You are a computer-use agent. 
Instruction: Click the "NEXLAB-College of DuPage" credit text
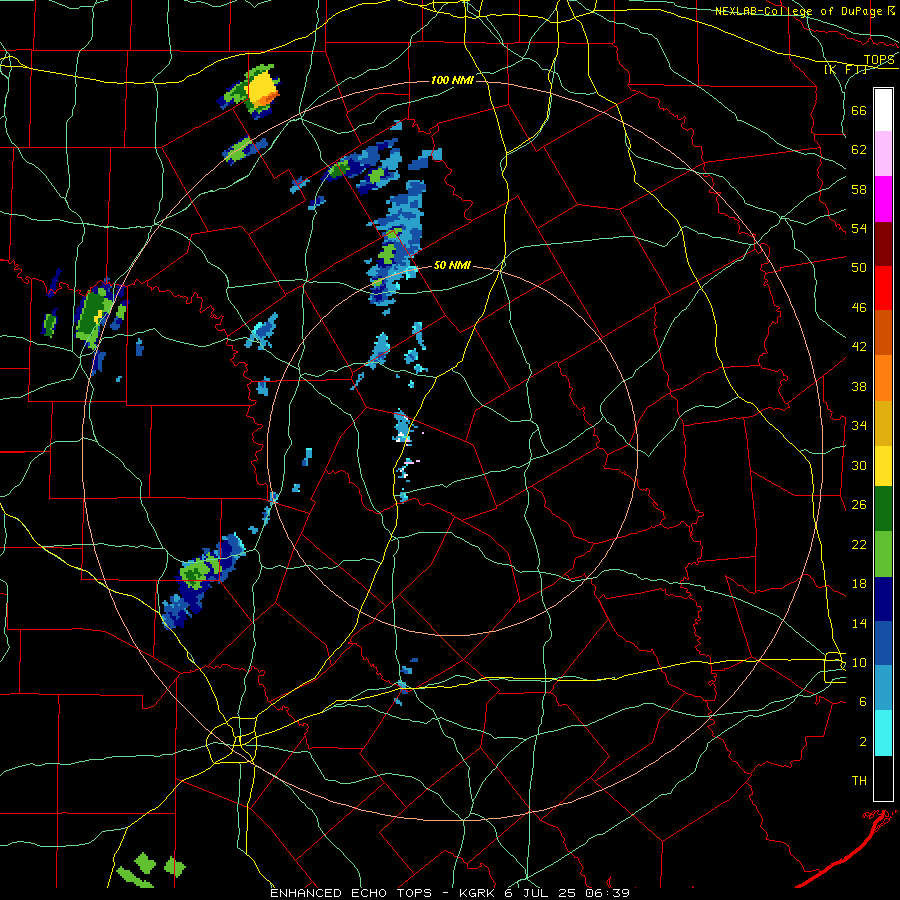(x=799, y=11)
